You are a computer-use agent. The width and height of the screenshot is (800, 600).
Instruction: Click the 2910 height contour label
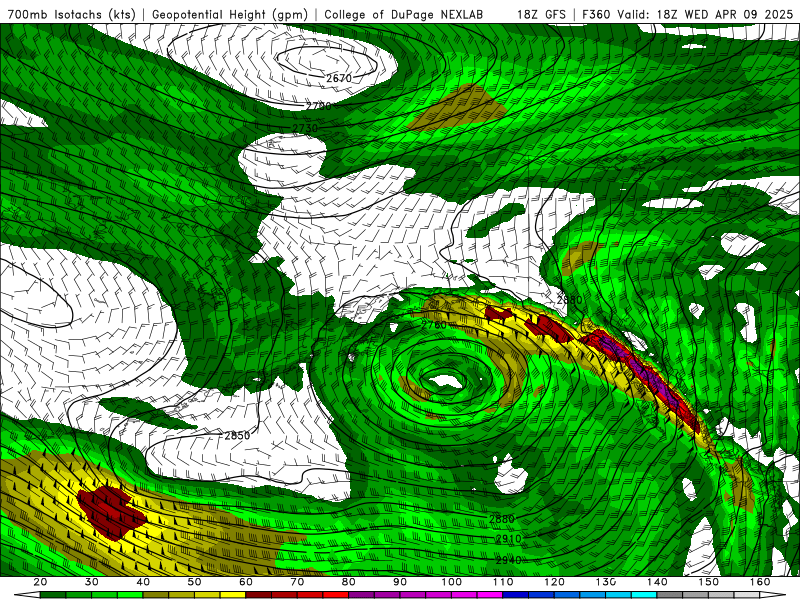point(509,539)
